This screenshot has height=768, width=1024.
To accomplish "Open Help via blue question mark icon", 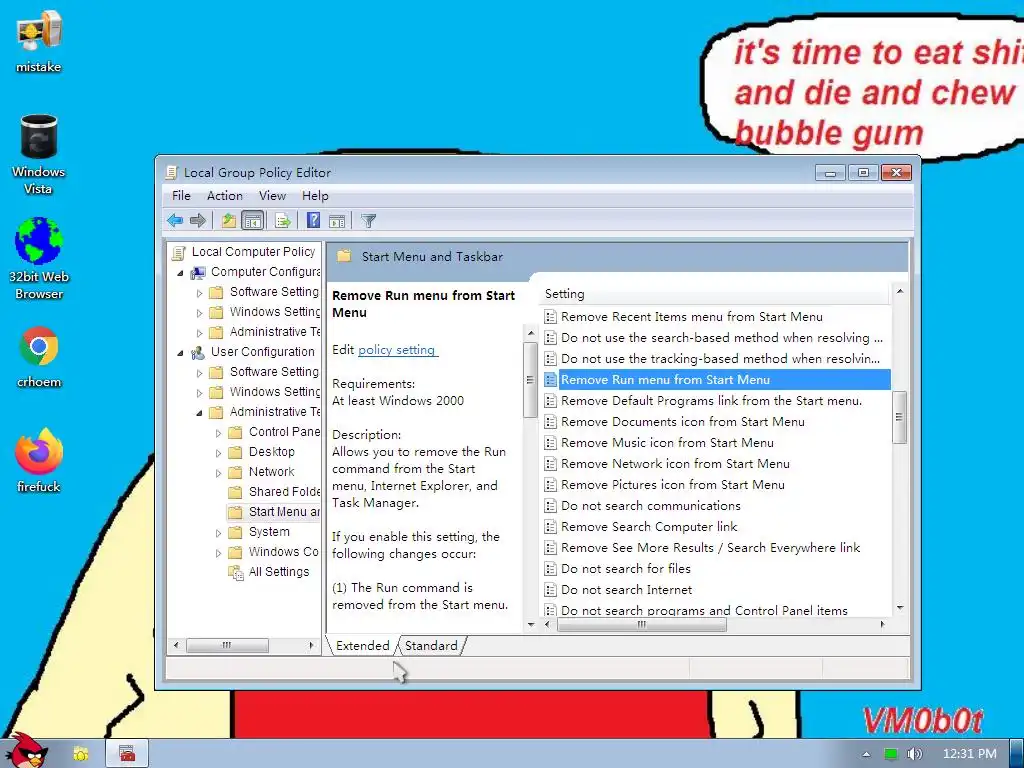I will 313,221.
